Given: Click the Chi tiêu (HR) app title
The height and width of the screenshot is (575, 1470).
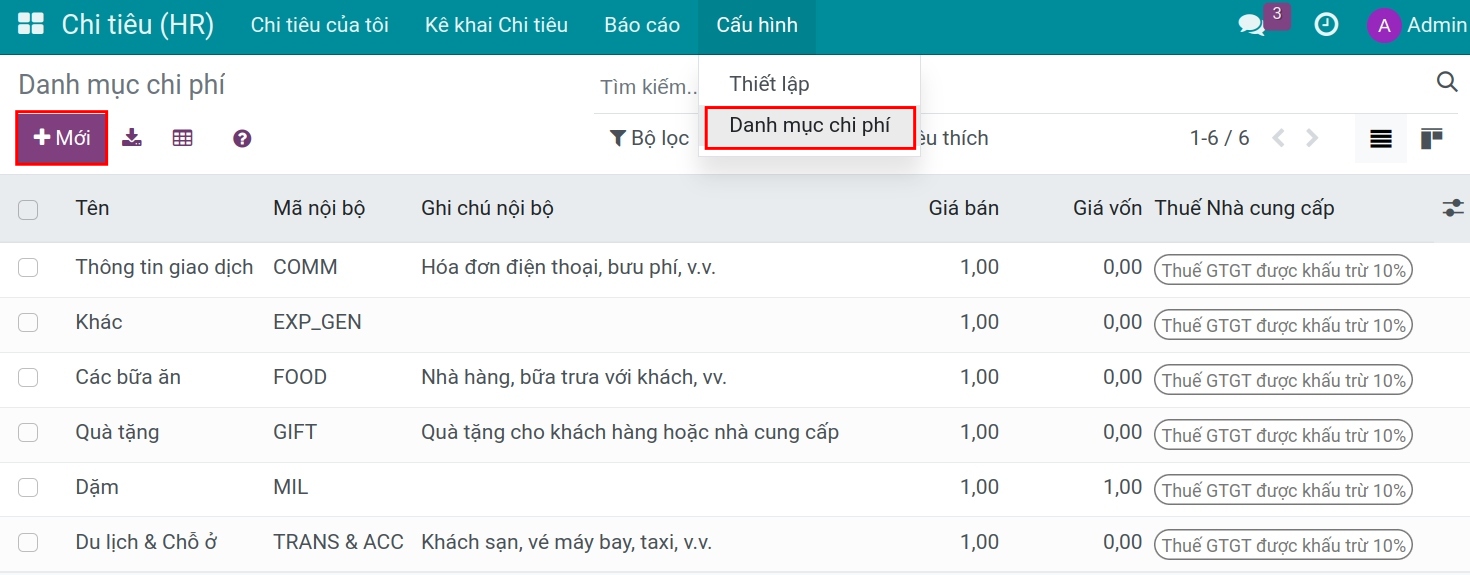Looking at the screenshot, I should [138, 25].
